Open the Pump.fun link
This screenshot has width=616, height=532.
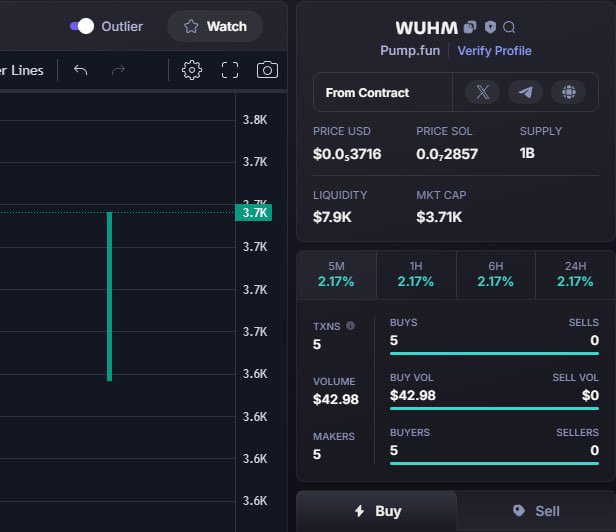(410, 51)
